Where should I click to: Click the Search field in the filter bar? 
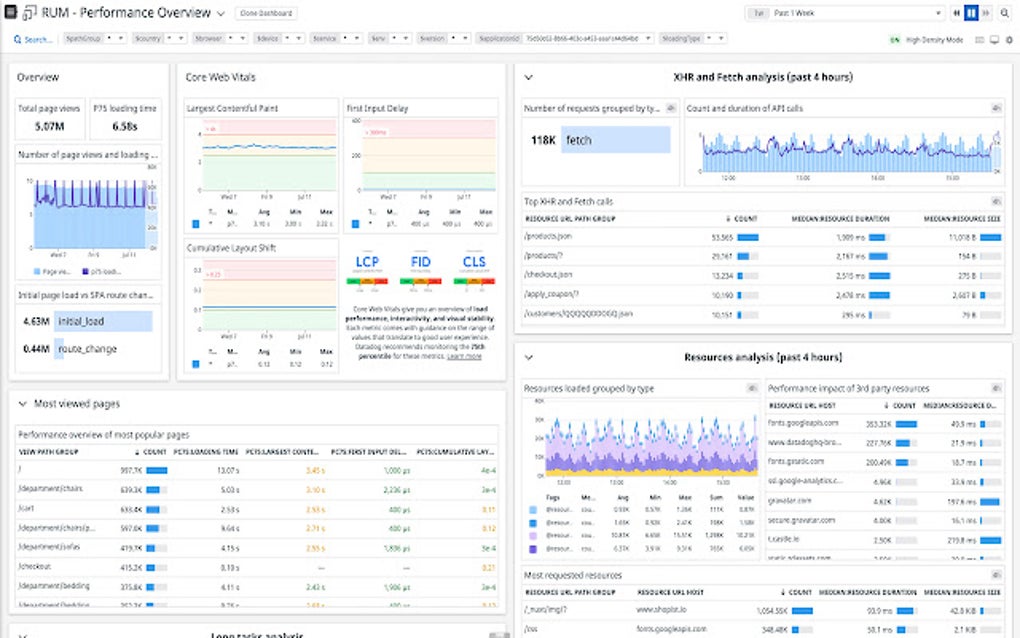click(x=36, y=40)
